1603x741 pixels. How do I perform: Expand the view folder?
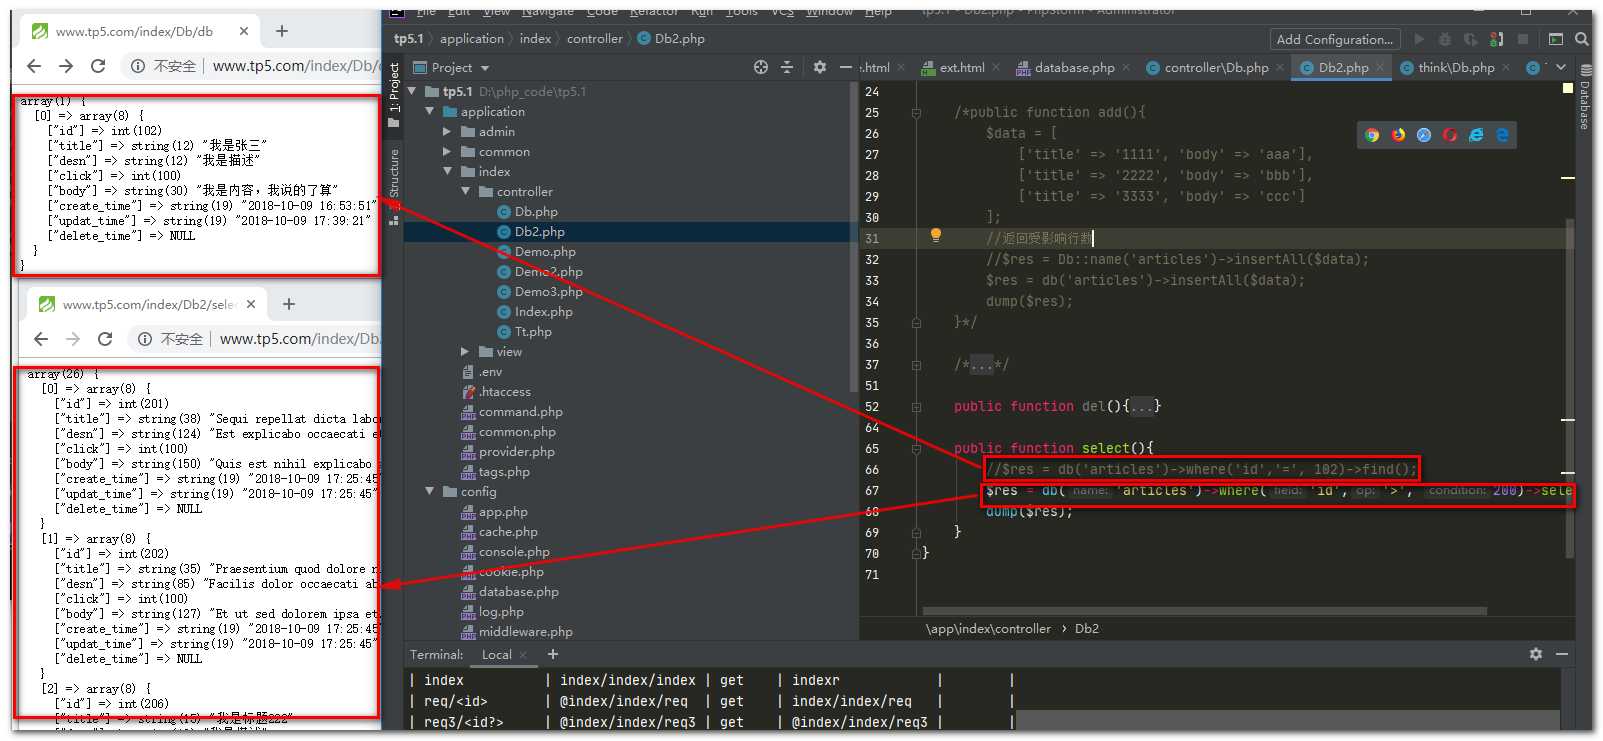(466, 351)
